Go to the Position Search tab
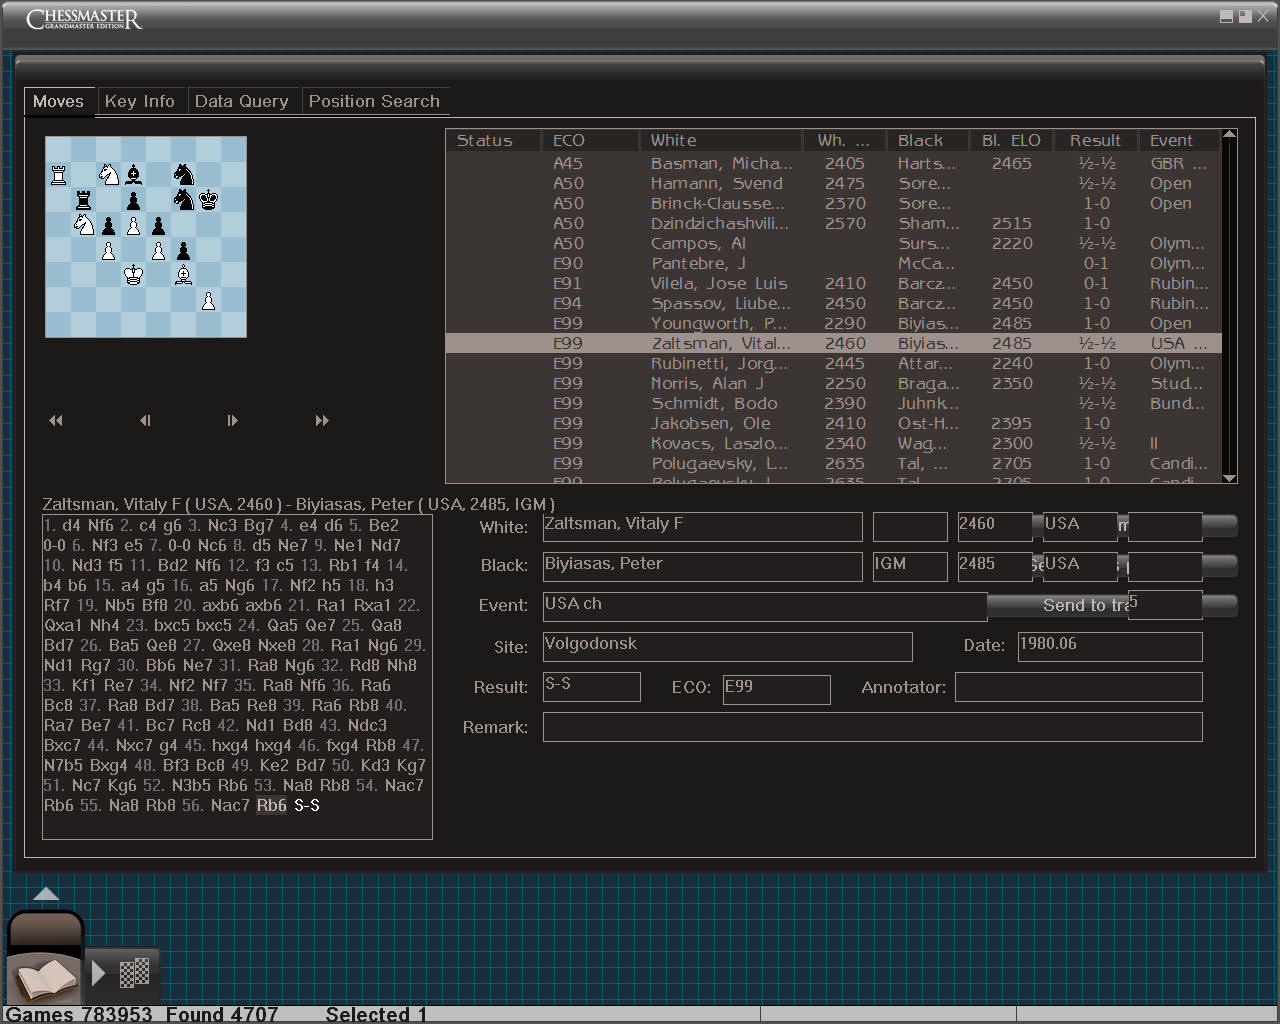 [x=374, y=101]
